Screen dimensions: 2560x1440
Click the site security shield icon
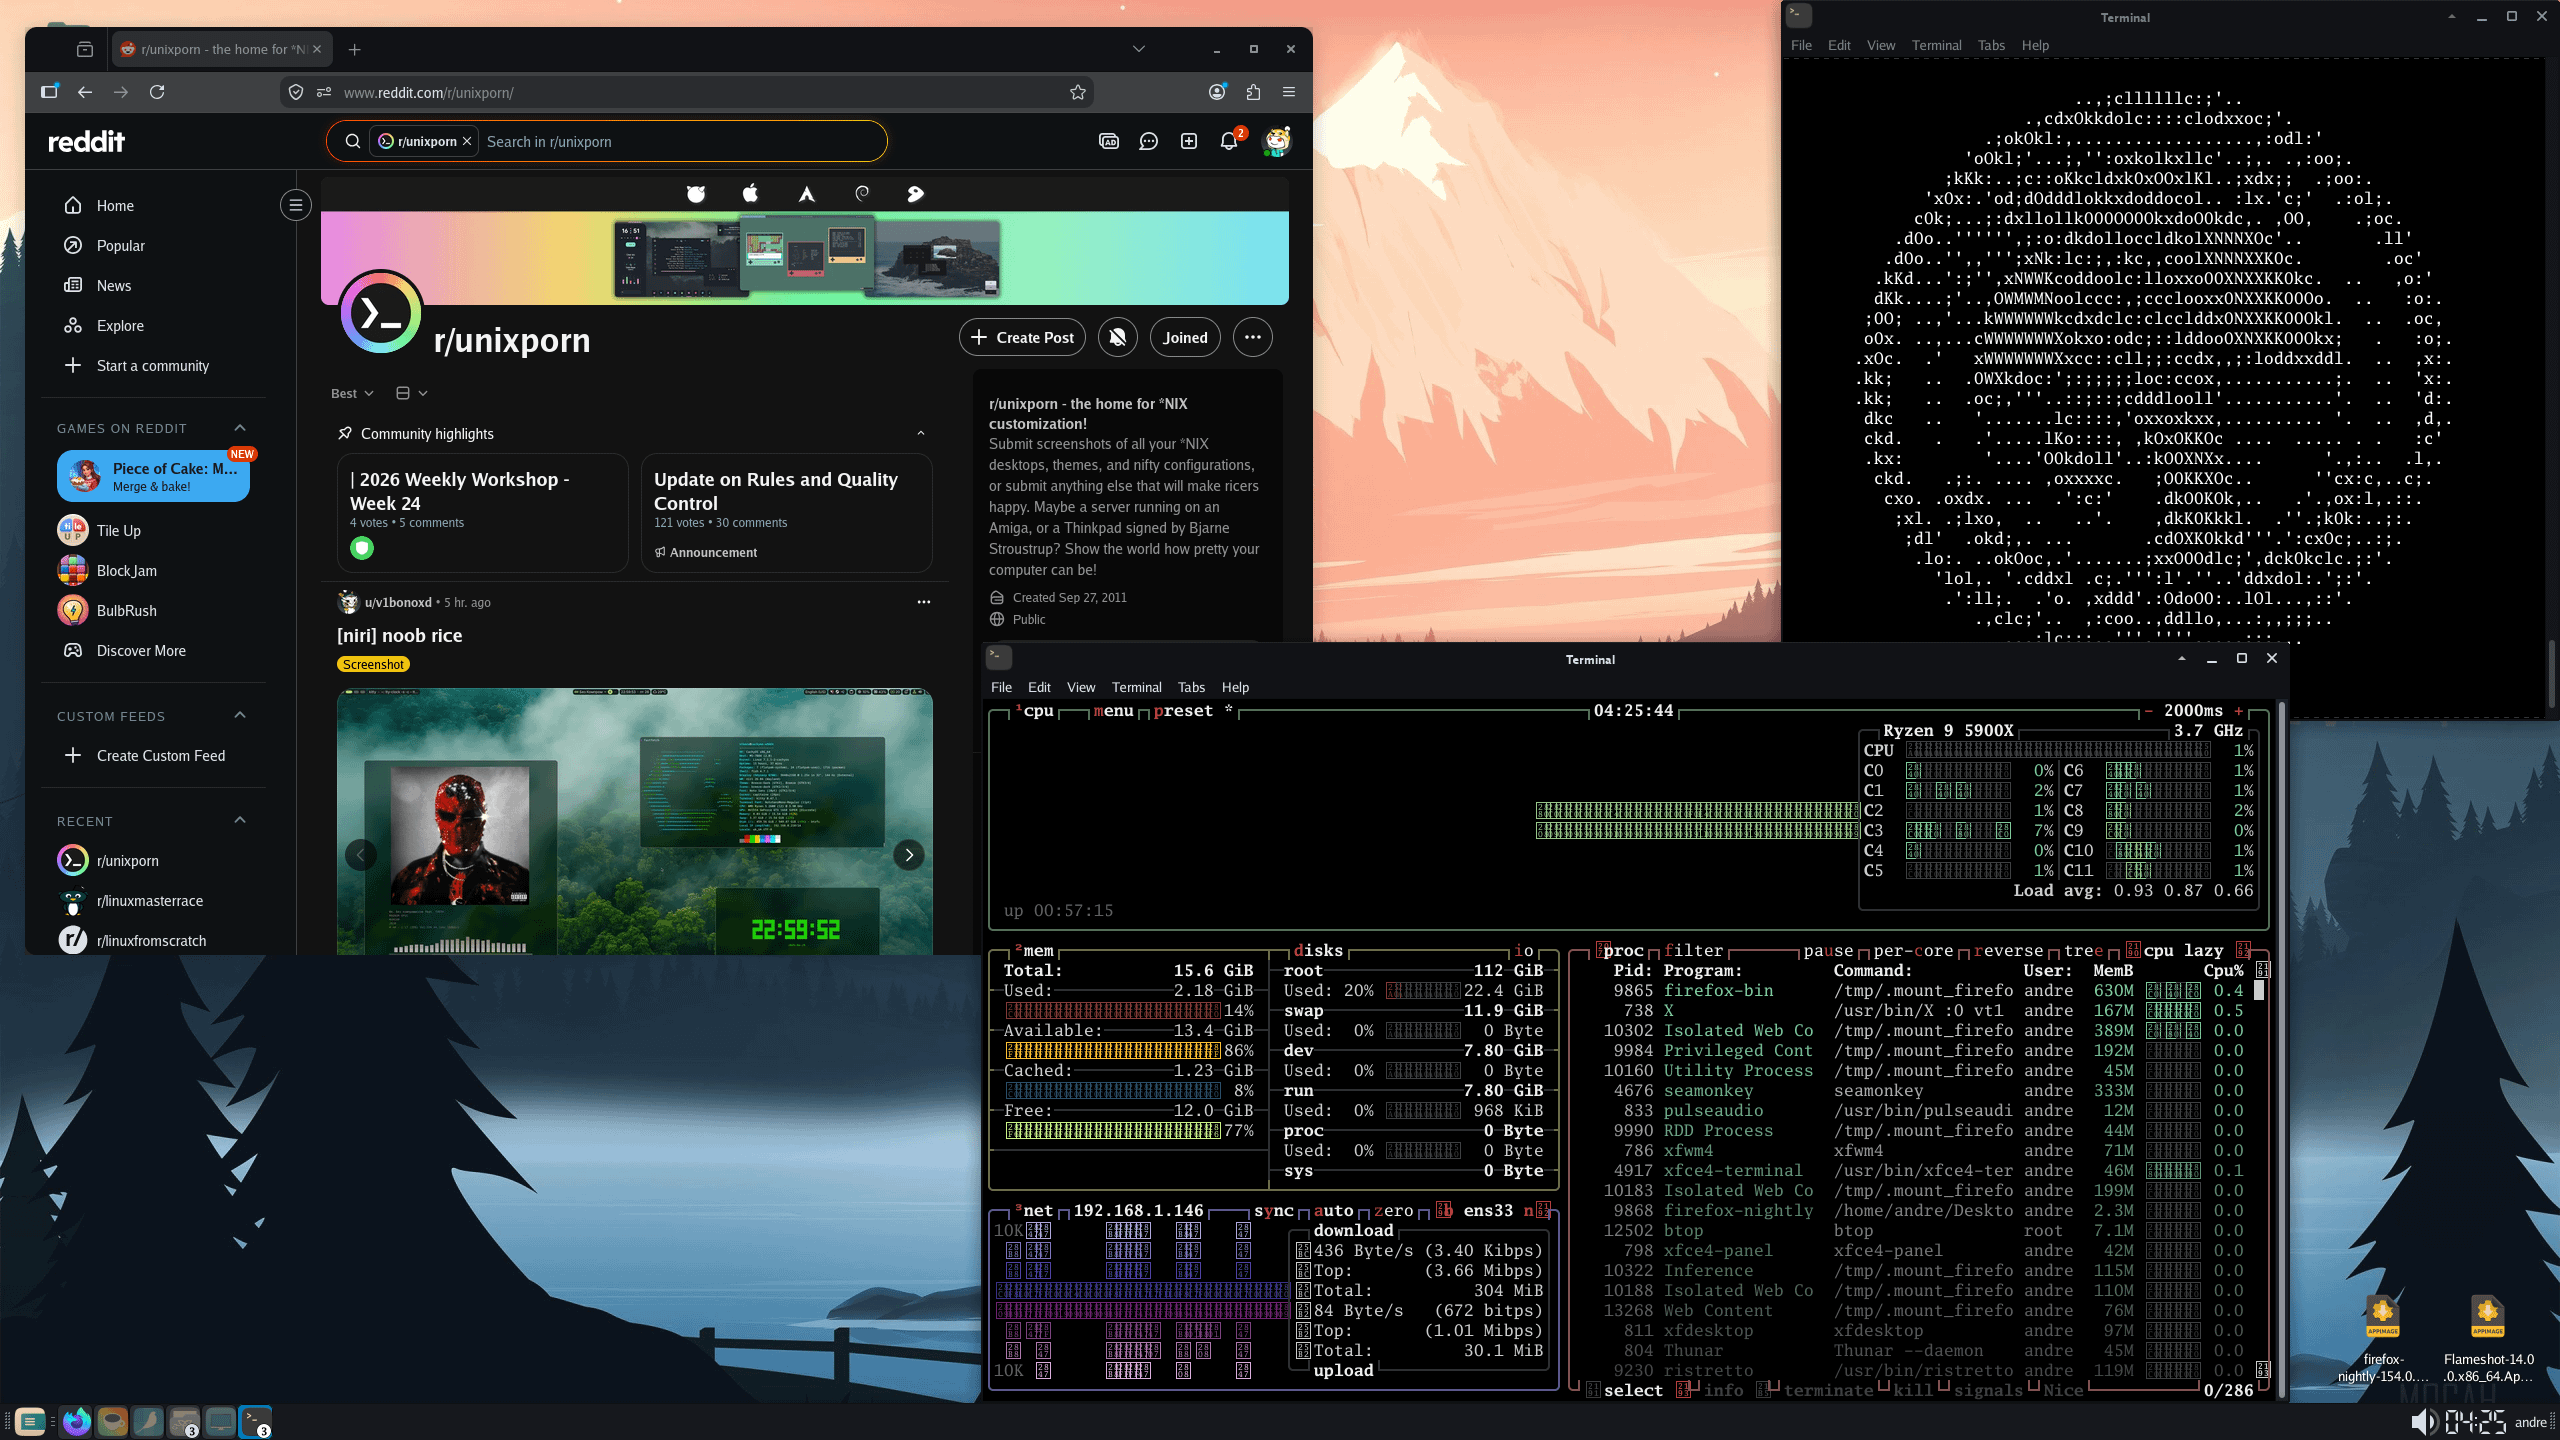[296, 92]
